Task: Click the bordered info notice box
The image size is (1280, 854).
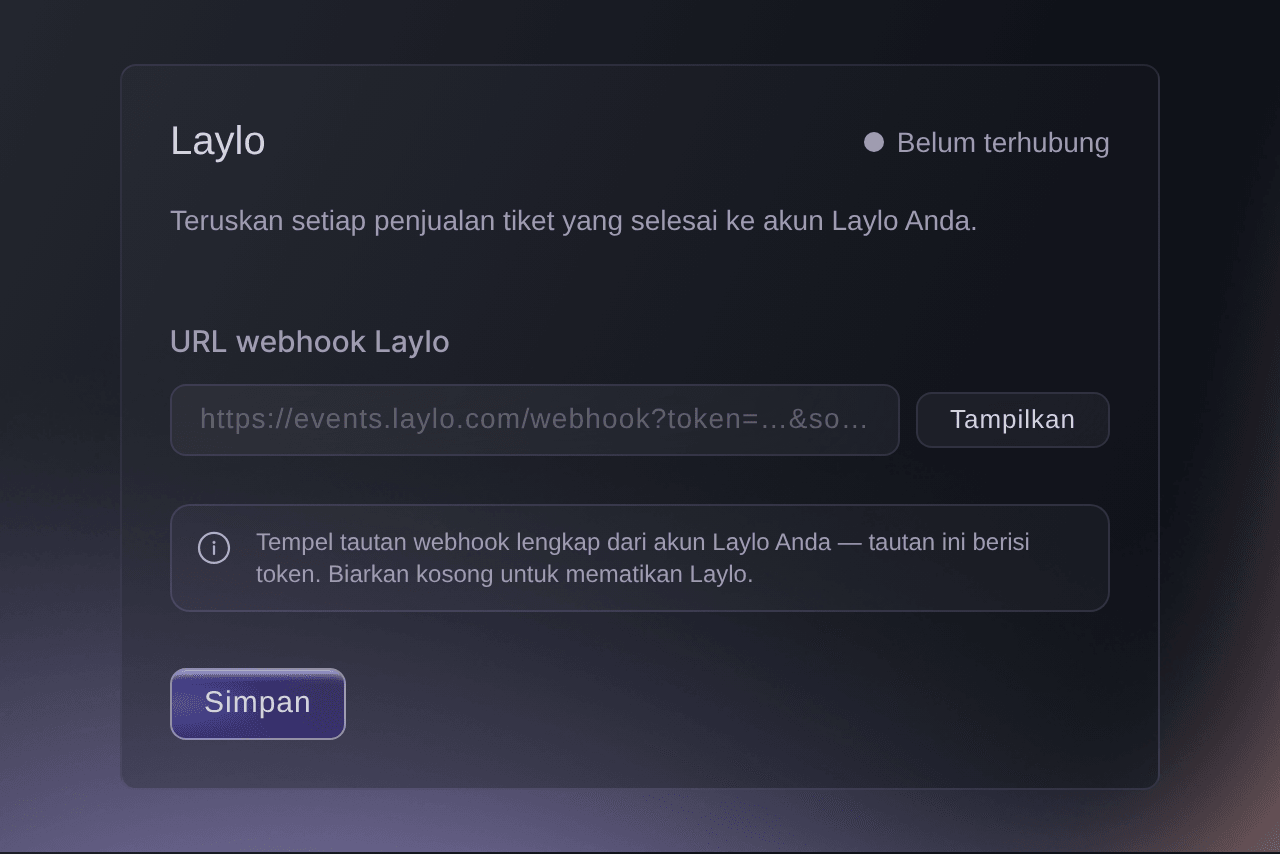Action: 640,558
